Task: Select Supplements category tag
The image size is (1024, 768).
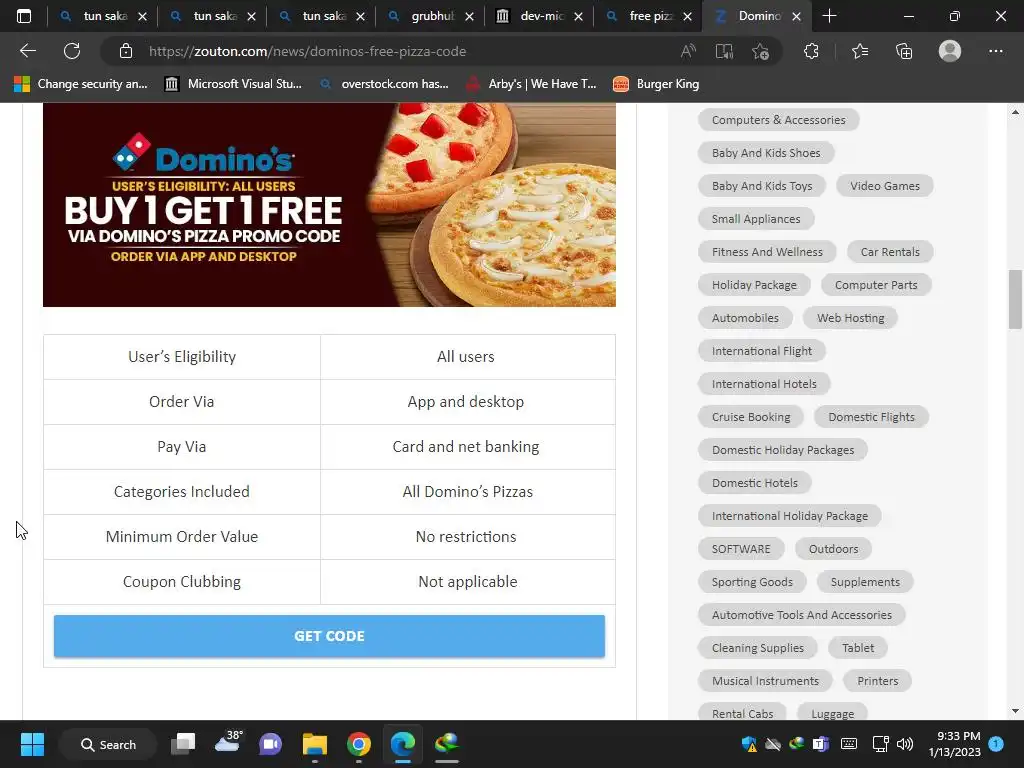Action: click(865, 582)
